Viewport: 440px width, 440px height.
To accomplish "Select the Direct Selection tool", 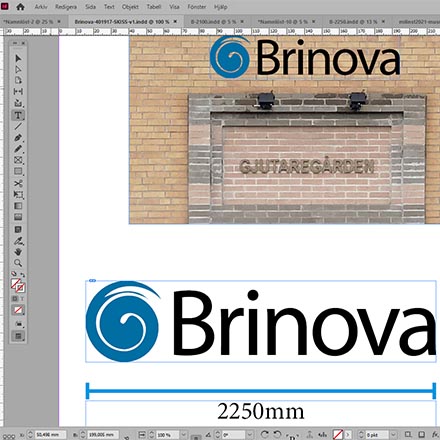I will (x=18, y=69).
